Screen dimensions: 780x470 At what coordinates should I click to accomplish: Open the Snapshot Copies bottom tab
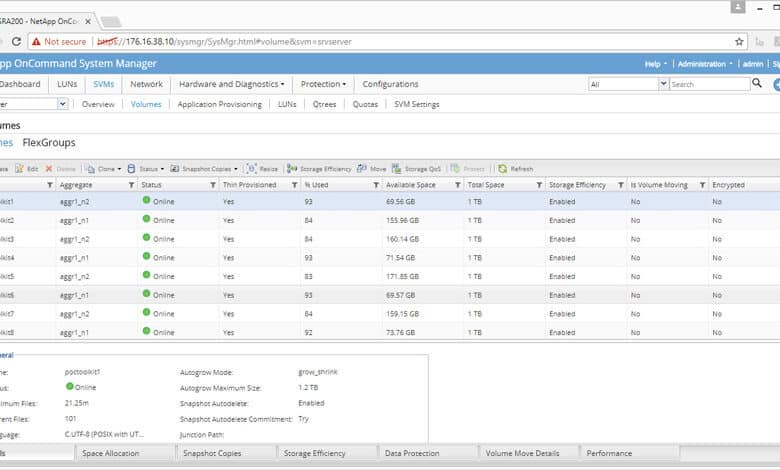pyautogui.click(x=226, y=453)
